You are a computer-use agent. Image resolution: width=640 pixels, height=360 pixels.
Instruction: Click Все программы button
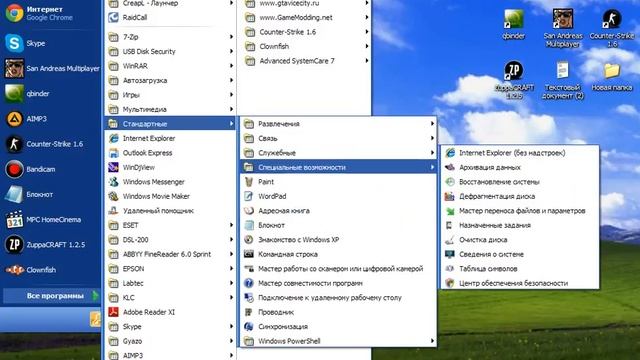click(x=51, y=296)
